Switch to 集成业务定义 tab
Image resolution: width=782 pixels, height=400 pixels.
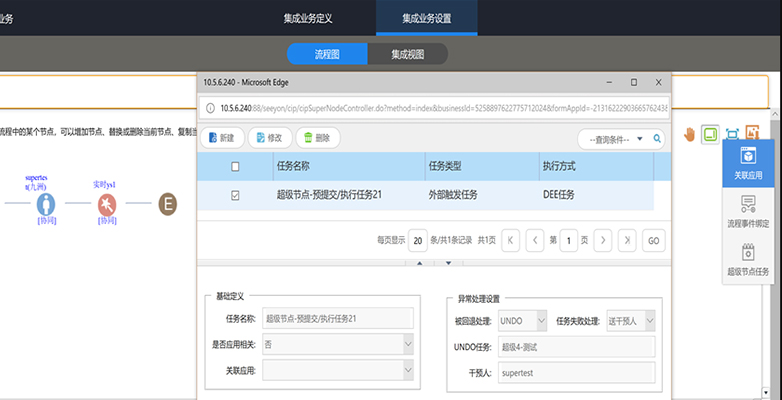tap(307, 18)
